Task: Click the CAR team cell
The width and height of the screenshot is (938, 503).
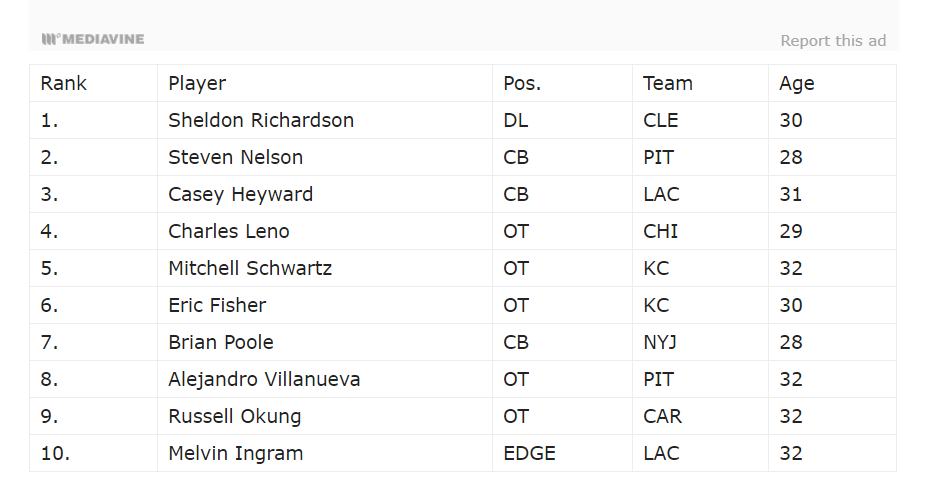Action: pos(662,416)
